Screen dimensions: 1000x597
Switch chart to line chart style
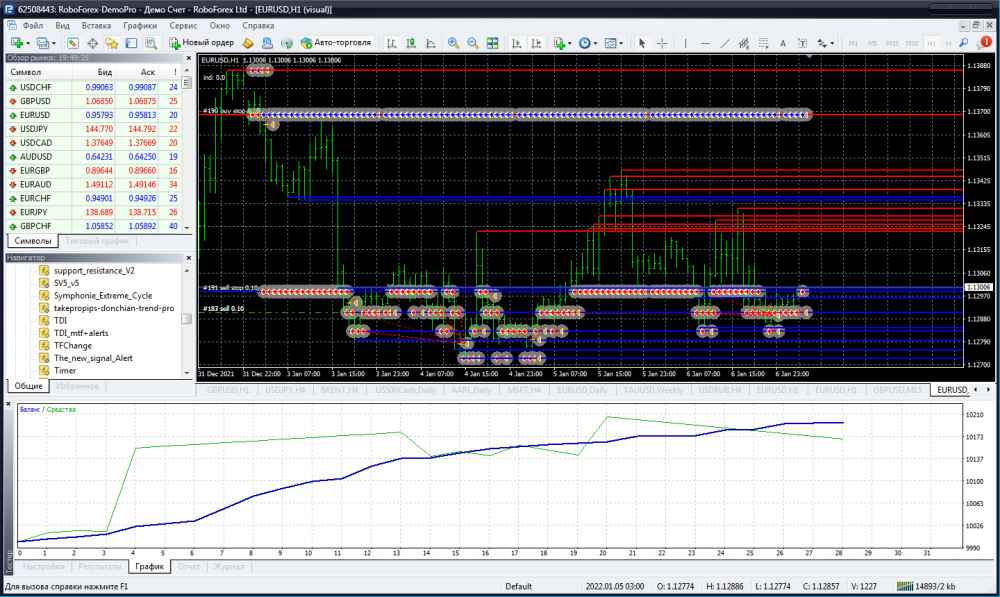431,43
